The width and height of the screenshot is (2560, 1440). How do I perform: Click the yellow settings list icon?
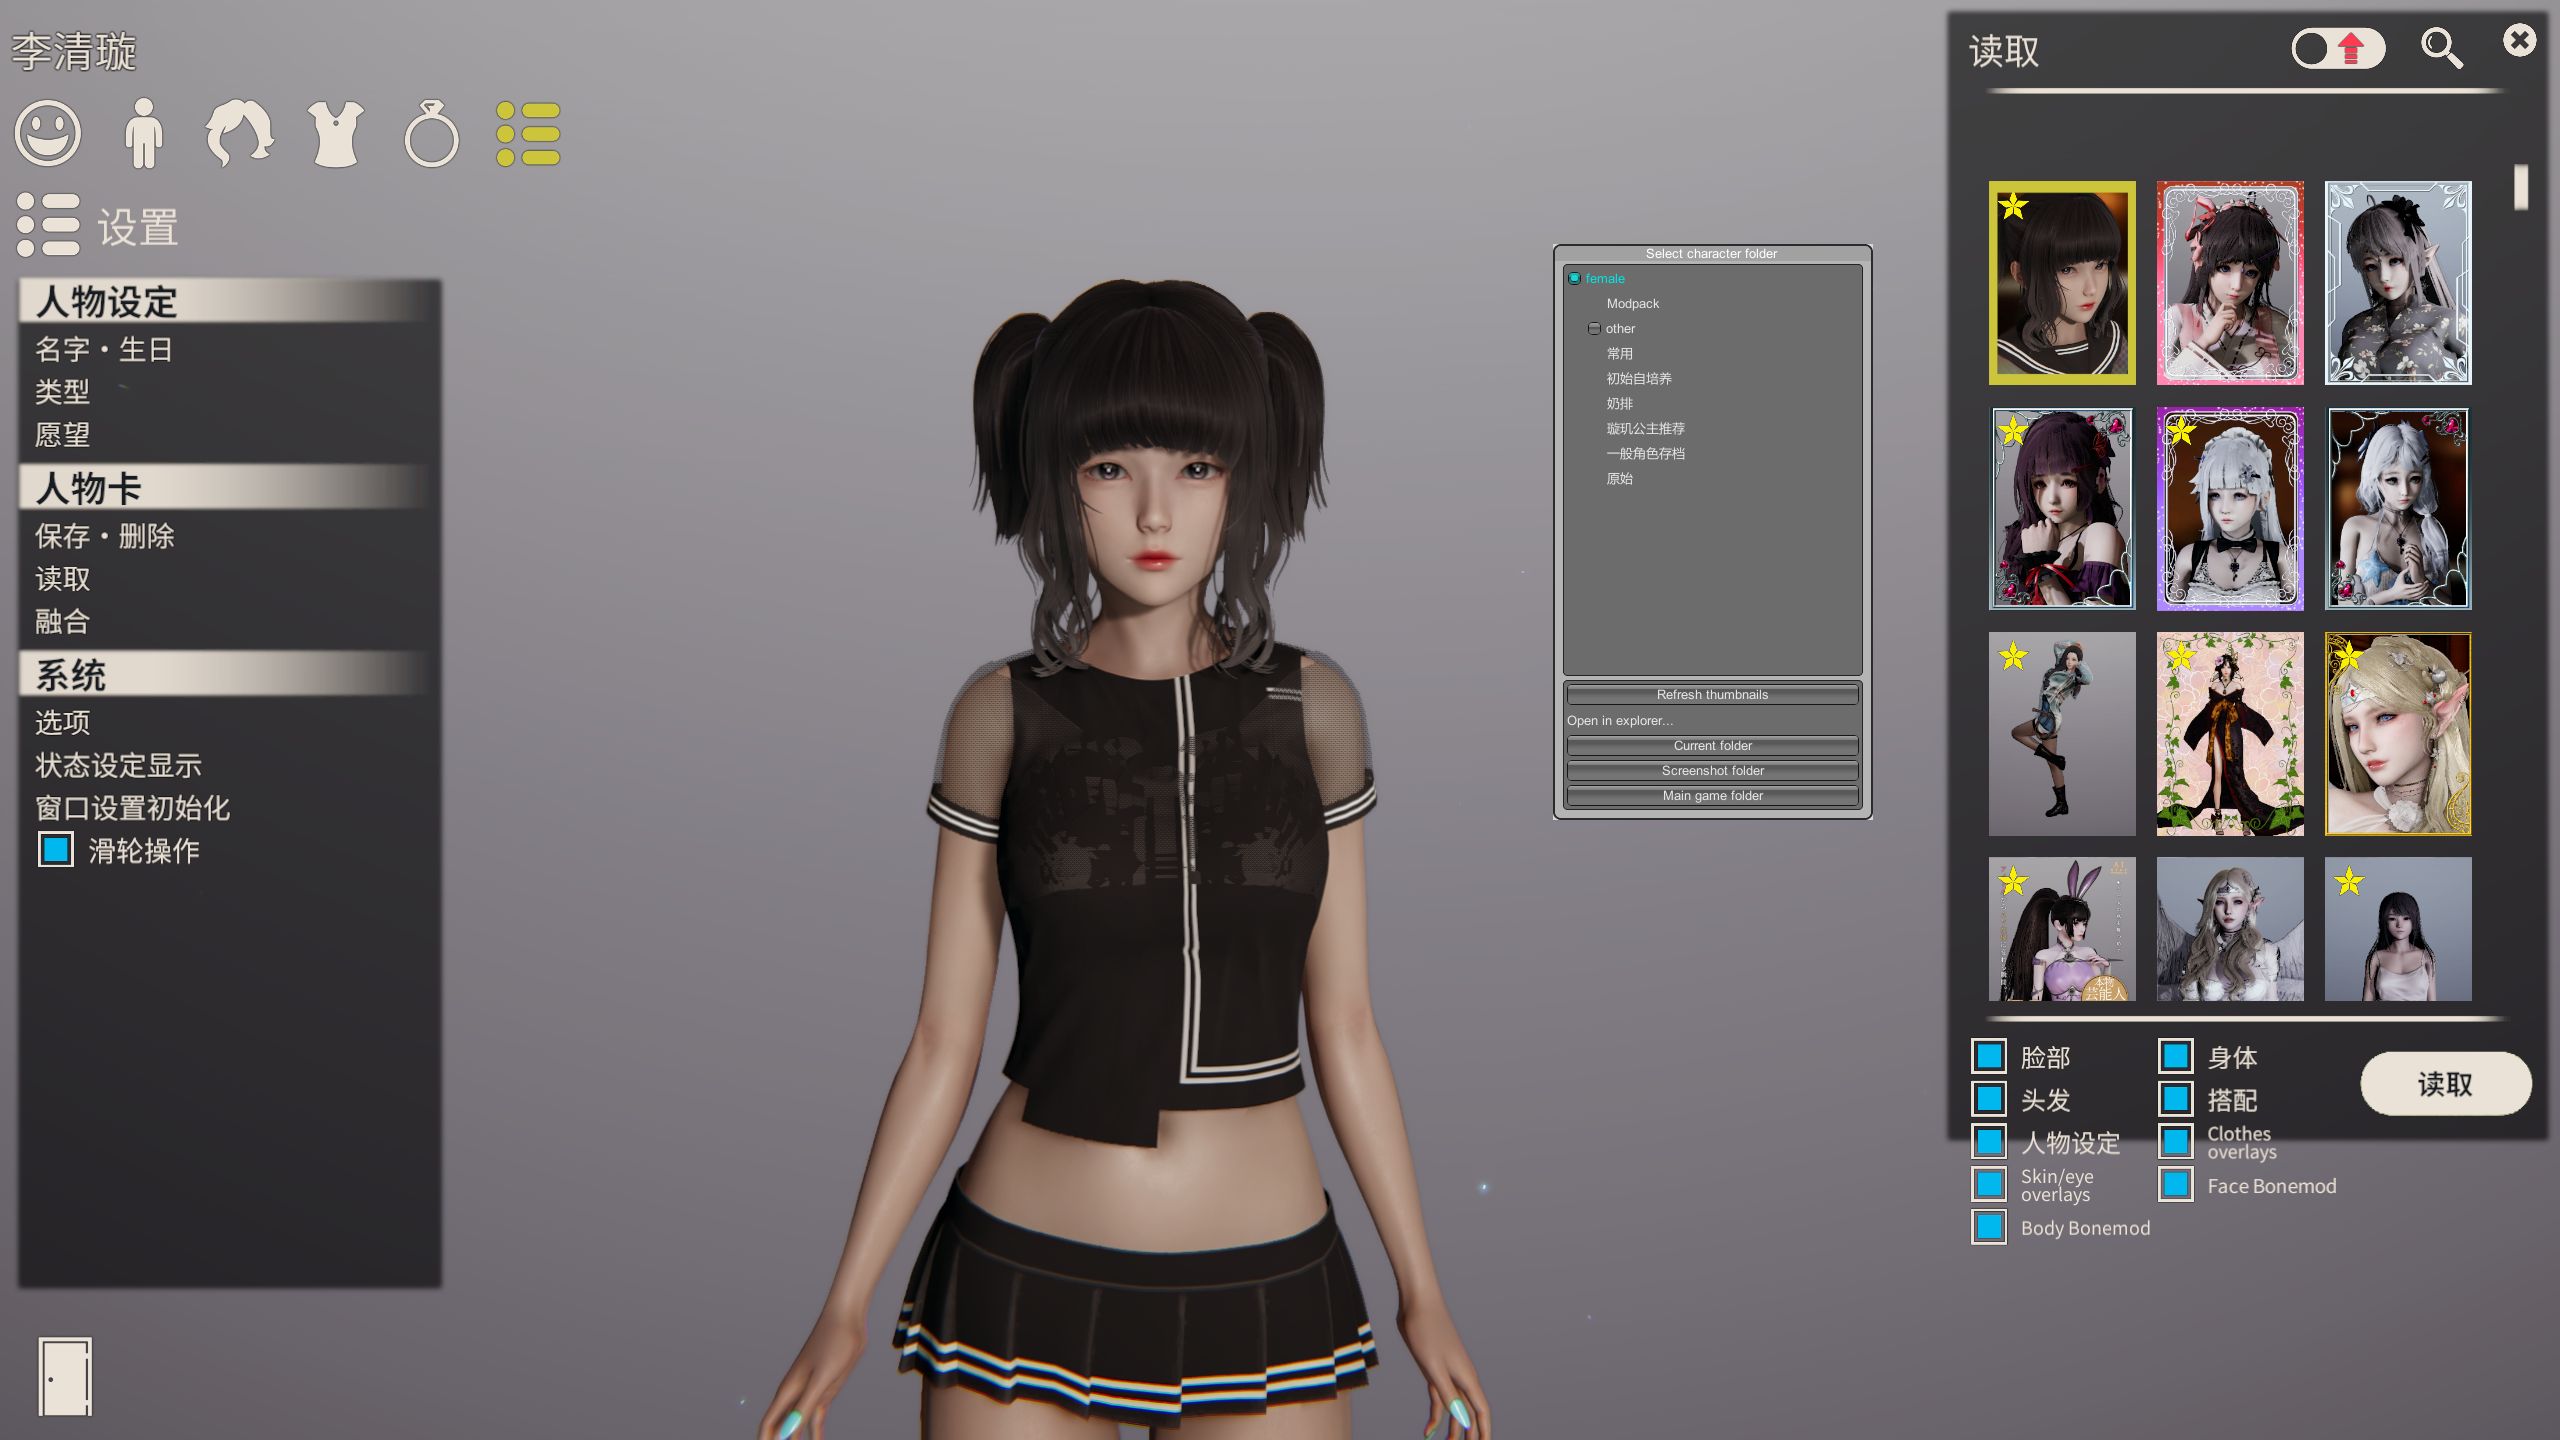[x=528, y=133]
